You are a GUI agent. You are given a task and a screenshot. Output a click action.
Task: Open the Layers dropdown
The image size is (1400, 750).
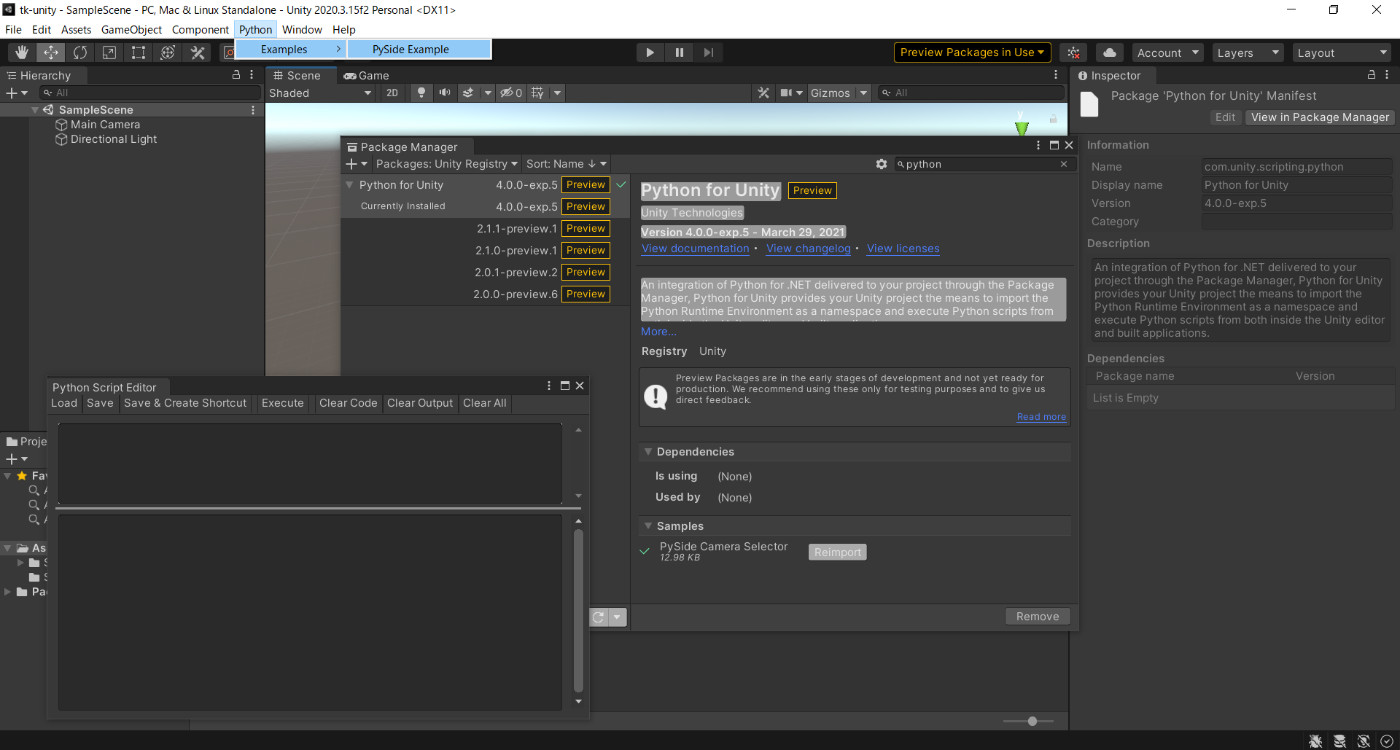point(1248,53)
